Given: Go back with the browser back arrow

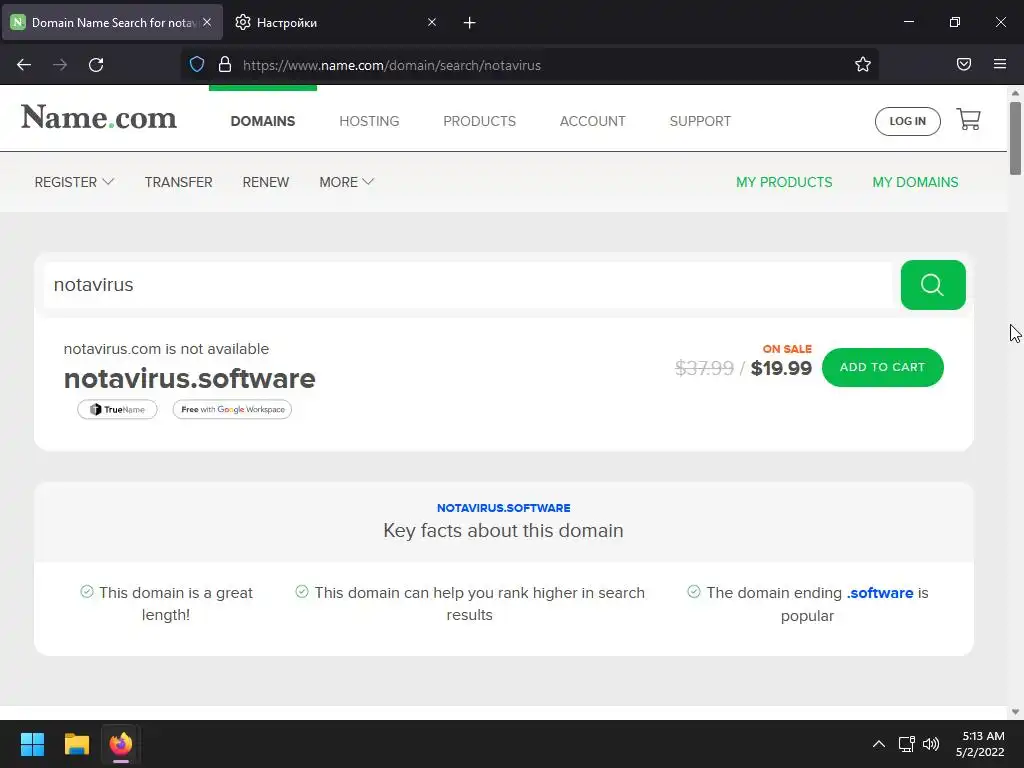Looking at the screenshot, I should tap(24, 65).
